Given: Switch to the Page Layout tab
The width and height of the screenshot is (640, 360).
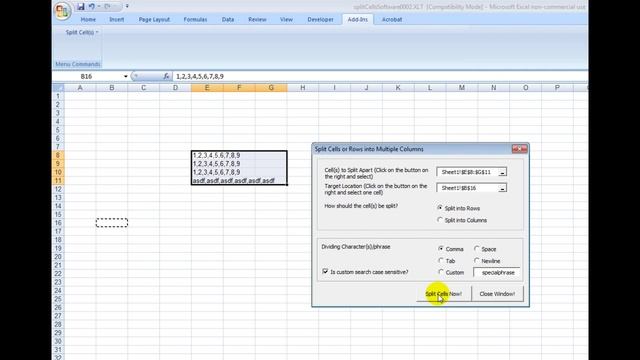Looking at the screenshot, I should tap(154, 20).
